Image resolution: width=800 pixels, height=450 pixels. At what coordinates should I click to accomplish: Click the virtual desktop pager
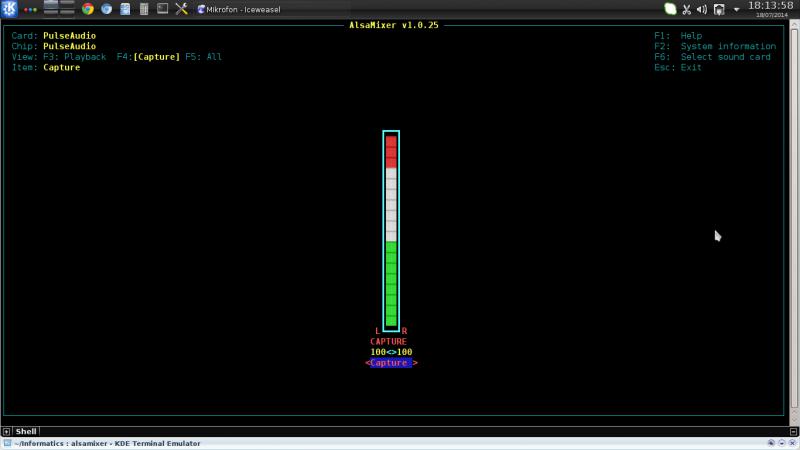[59, 9]
